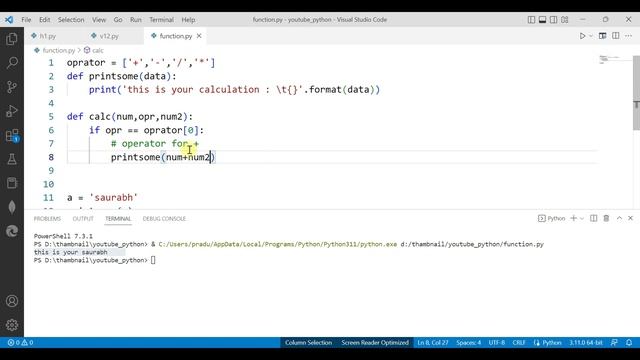The width and height of the screenshot is (640, 360).
Task: Open the Selection menu
Action: tap(71, 20)
